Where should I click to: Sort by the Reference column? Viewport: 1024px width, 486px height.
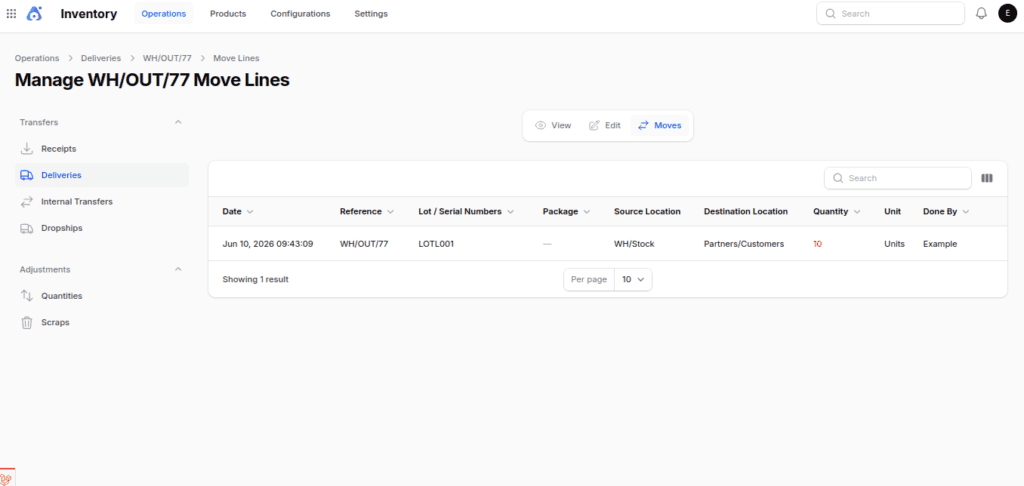tap(367, 212)
